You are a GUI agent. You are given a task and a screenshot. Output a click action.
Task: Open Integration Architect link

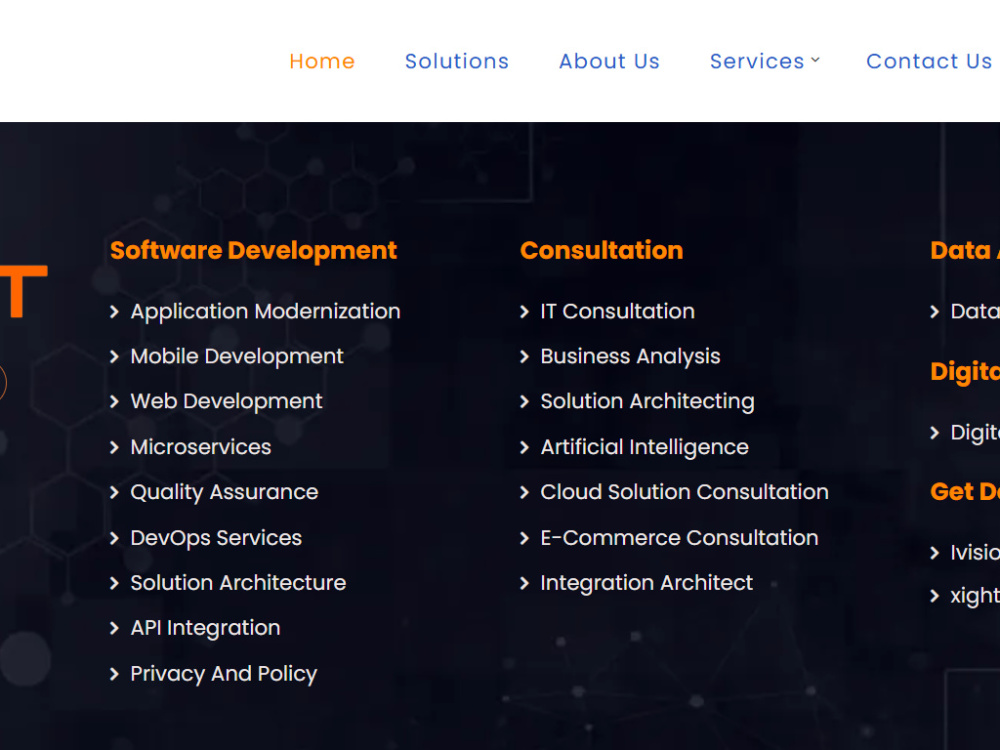pos(647,583)
